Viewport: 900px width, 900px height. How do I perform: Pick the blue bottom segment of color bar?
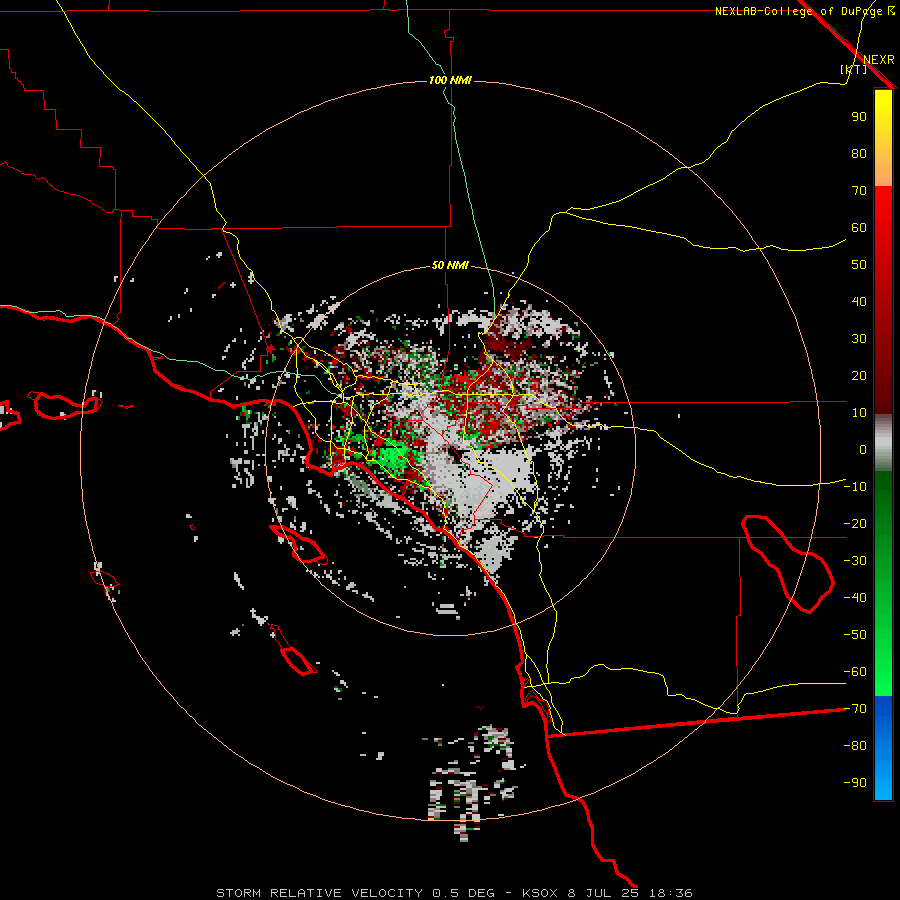883,748
